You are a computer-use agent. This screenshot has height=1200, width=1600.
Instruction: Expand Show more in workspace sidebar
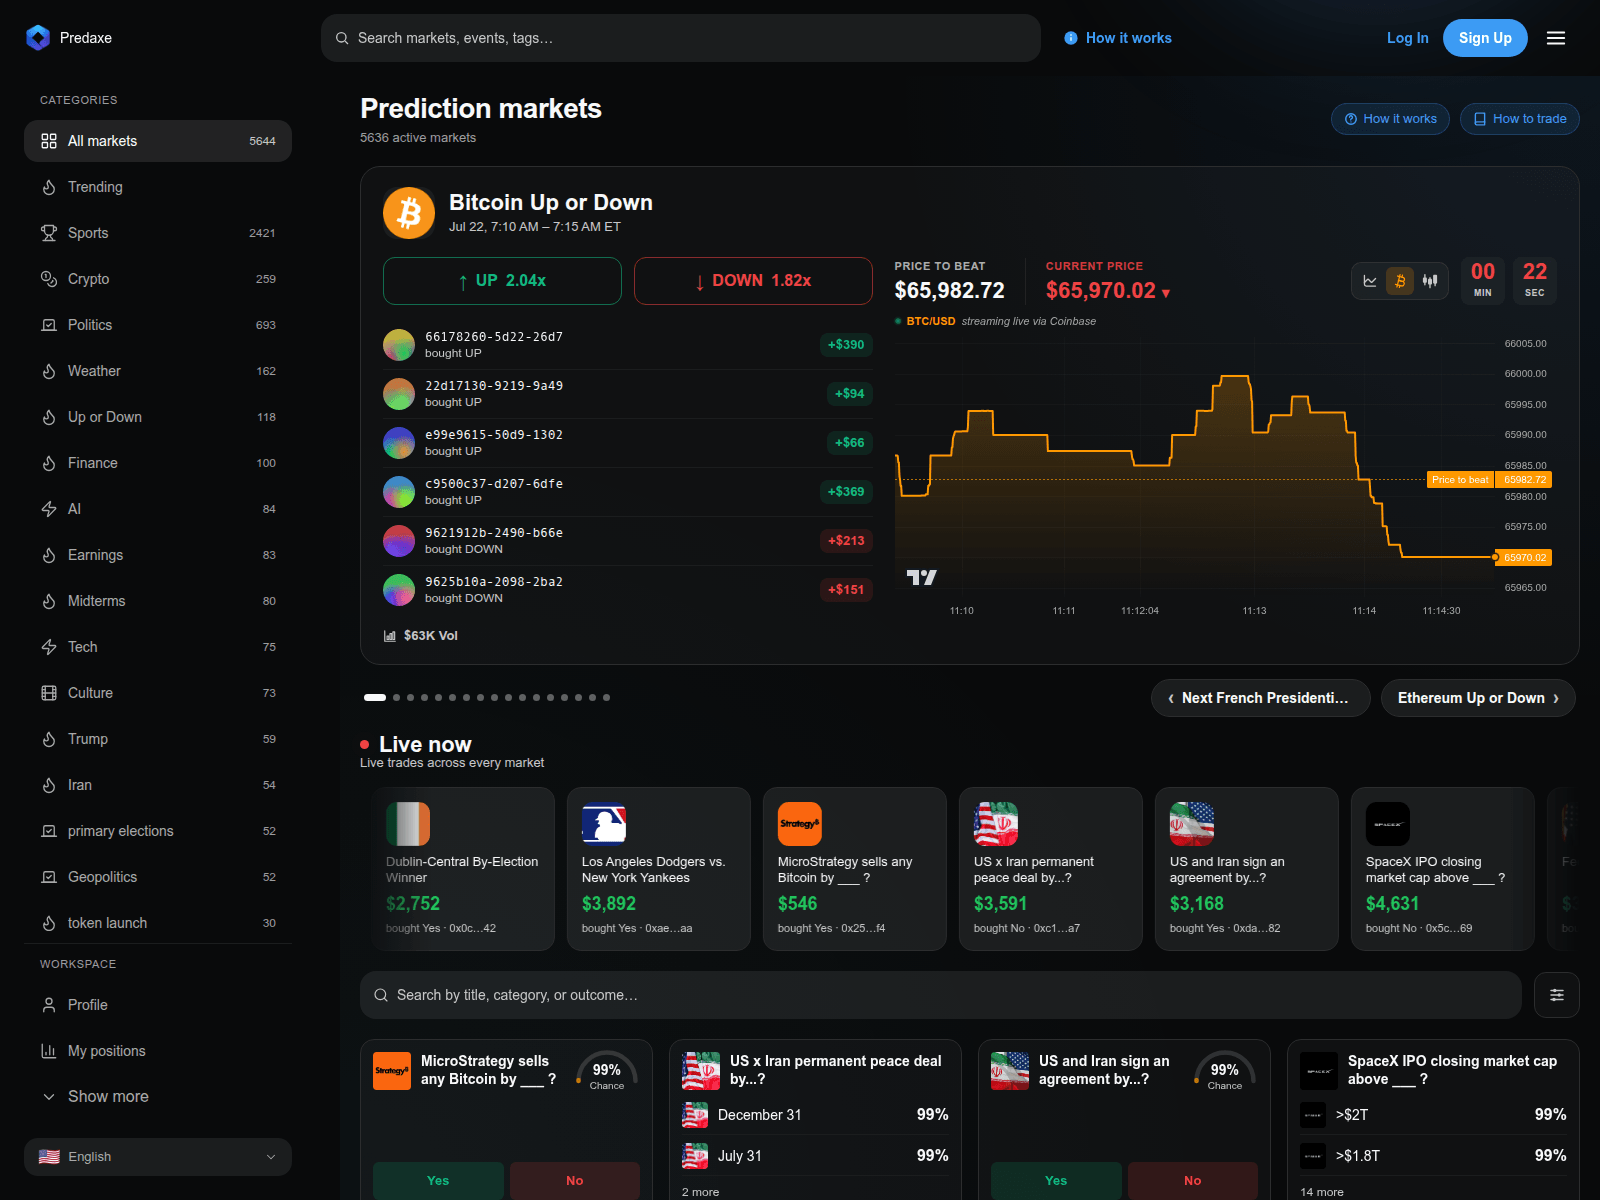click(x=158, y=1097)
